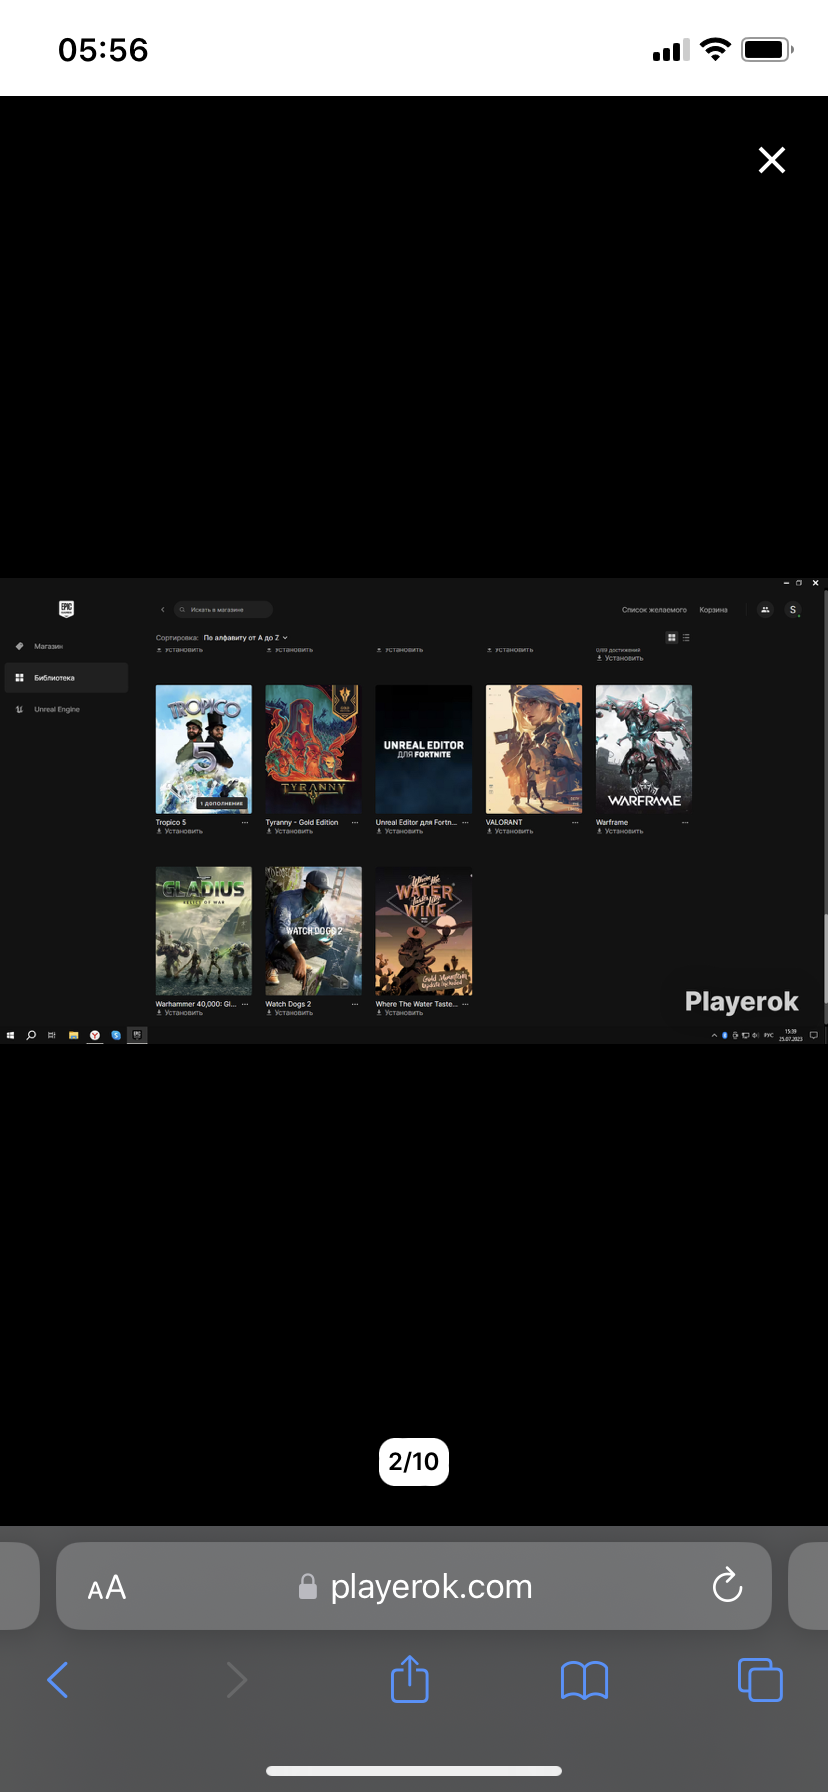
Task: Open the Windows notification center icon
Action: pyautogui.click(x=814, y=1035)
